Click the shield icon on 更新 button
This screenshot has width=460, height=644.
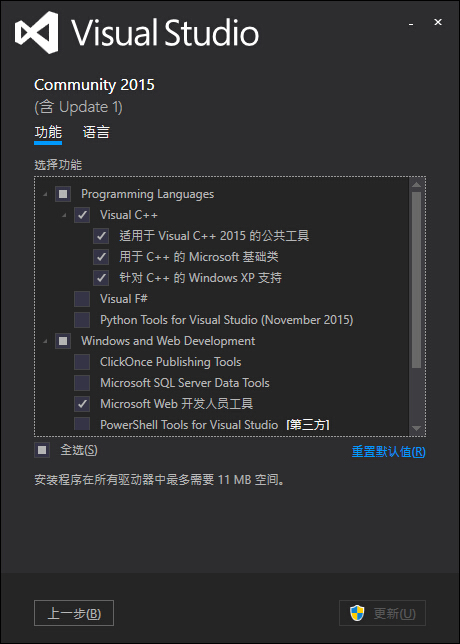coord(357,613)
